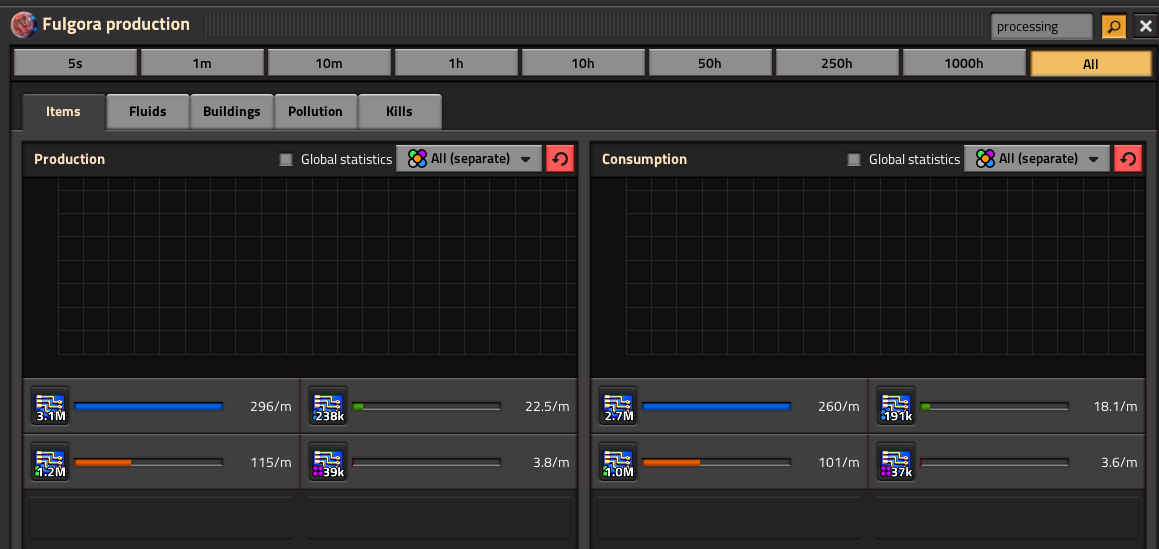The width and height of the screenshot is (1159, 549).
Task: Open the Production quality filter dropdown
Action: (x=469, y=159)
